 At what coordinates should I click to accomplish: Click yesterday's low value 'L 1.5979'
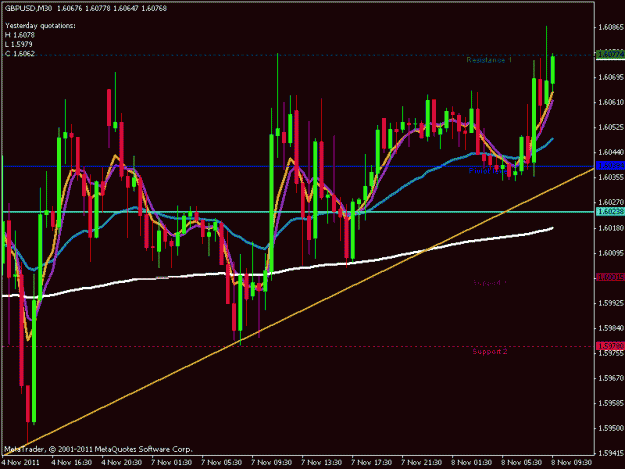tap(19, 44)
